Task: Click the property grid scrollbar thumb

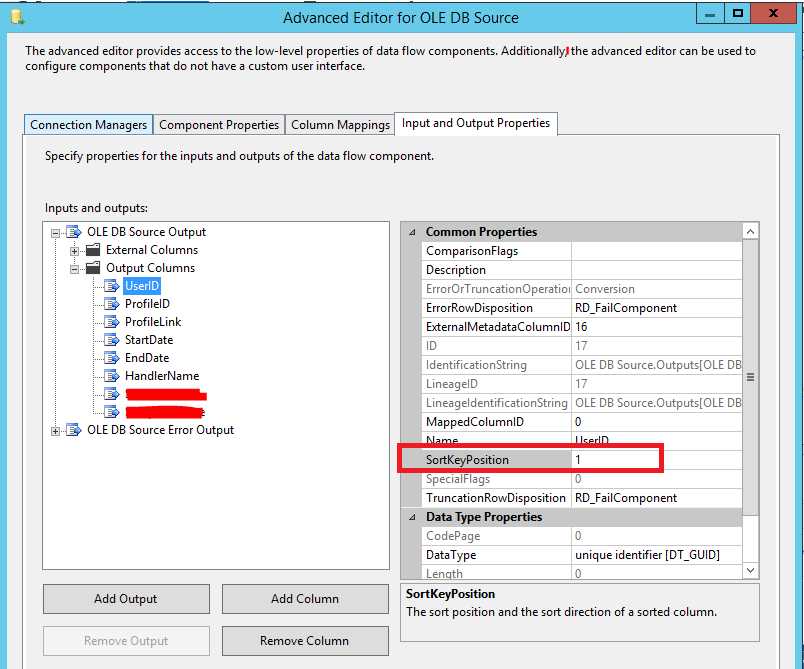Action: [750, 377]
